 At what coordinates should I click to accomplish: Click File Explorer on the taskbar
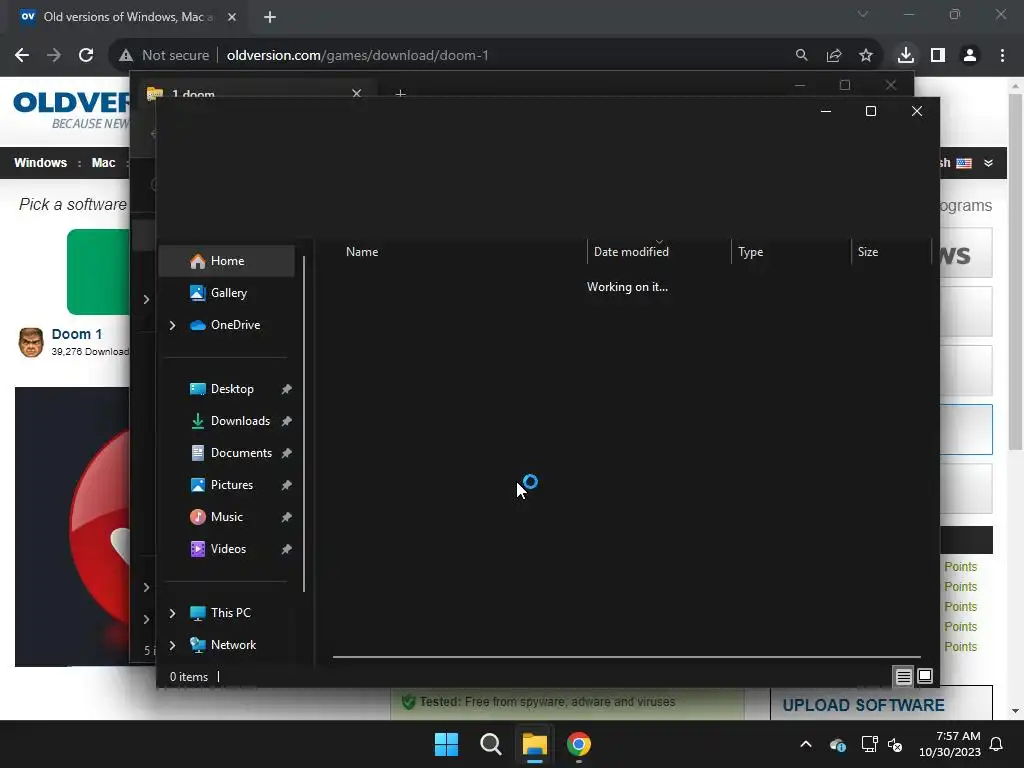[x=534, y=744]
